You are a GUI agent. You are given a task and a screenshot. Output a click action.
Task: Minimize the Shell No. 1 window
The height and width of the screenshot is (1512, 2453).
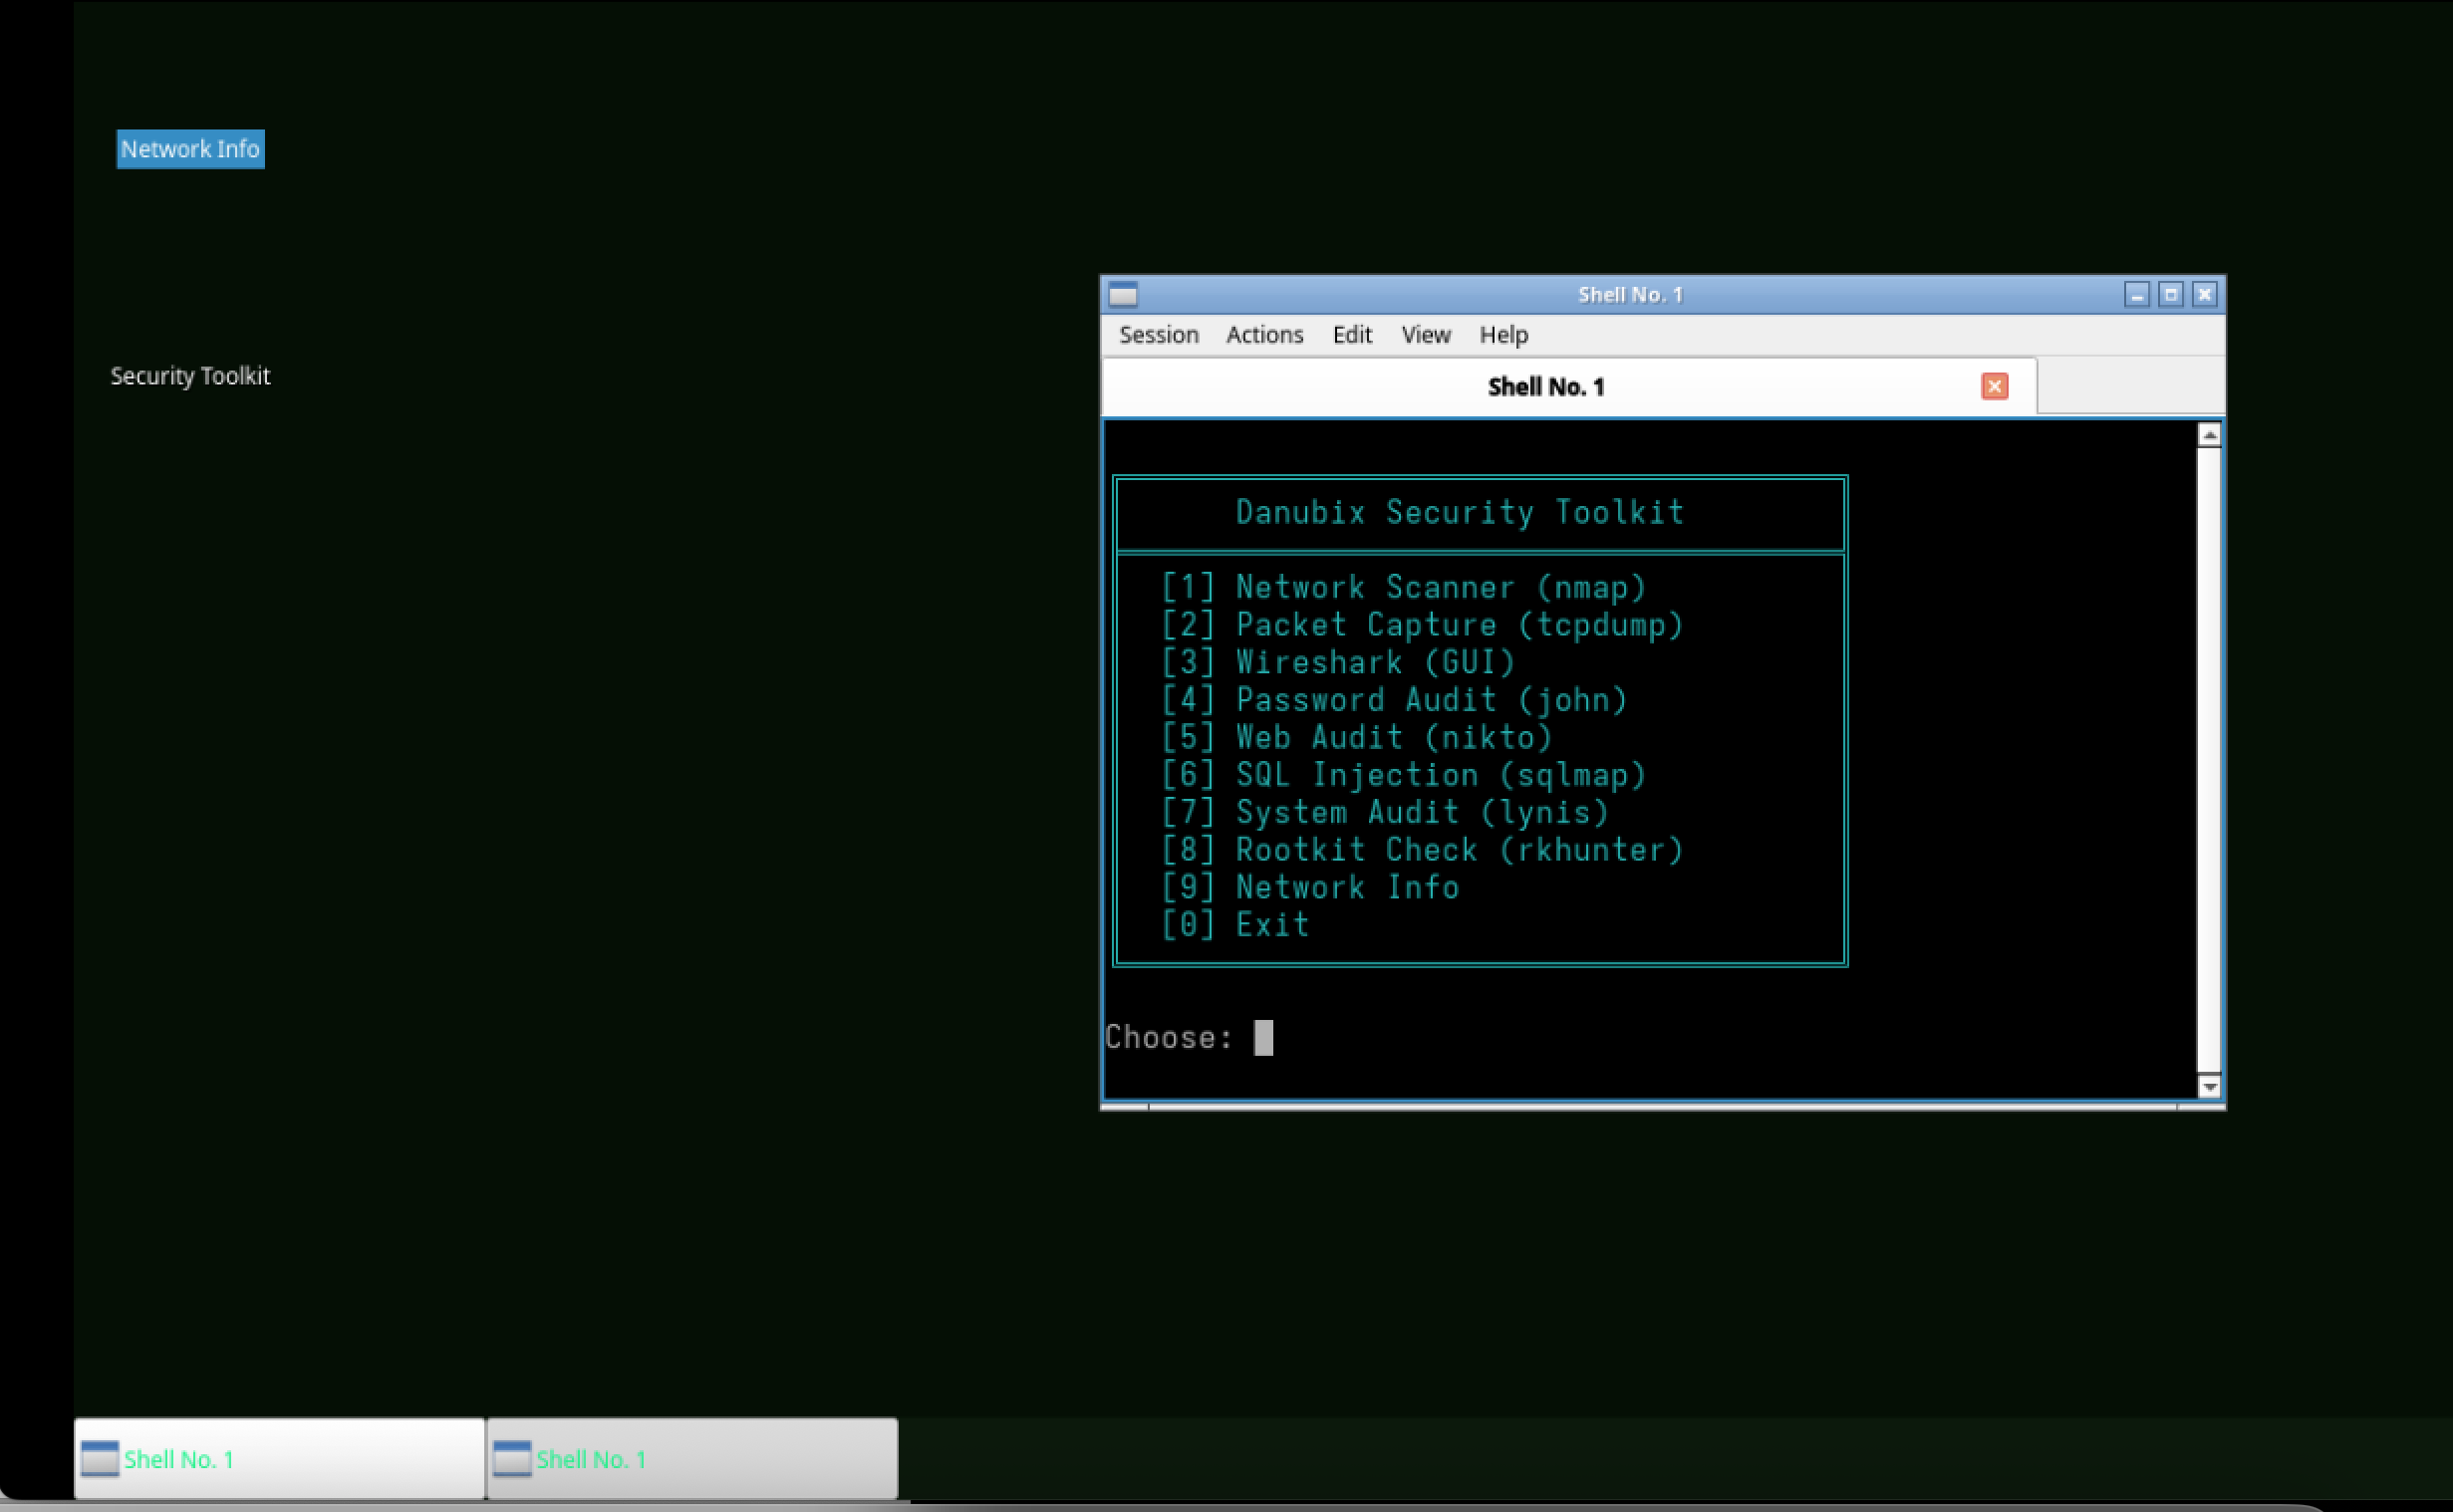pos(2137,294)
